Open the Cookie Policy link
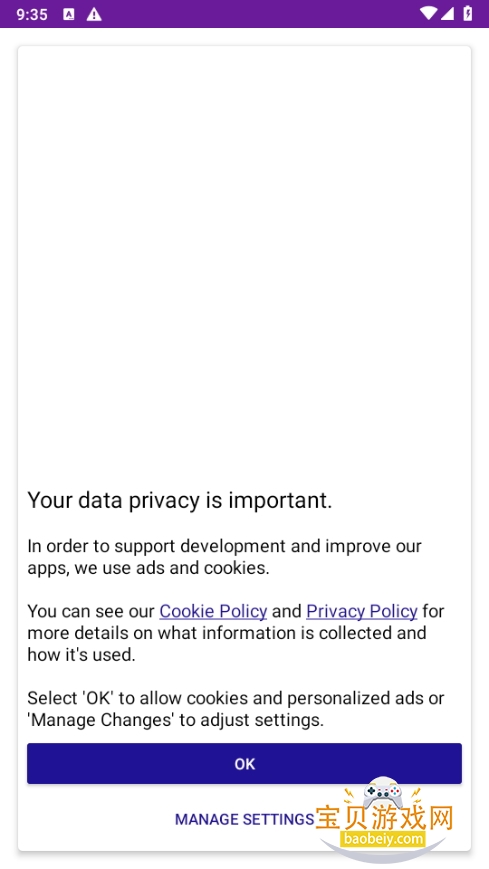 coord(213,611)
